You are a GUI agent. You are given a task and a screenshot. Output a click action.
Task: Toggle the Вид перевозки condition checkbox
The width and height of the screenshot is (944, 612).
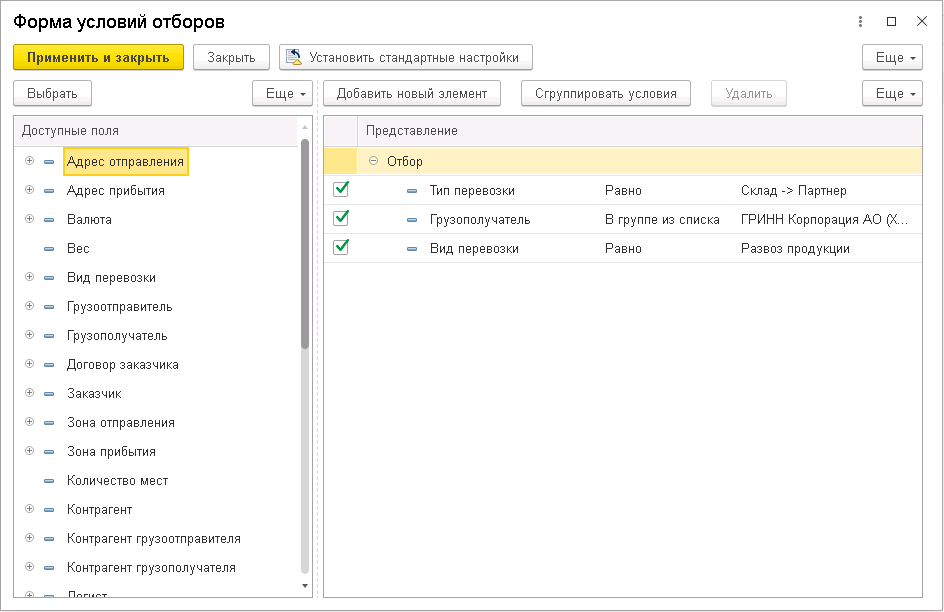point(341,247)
